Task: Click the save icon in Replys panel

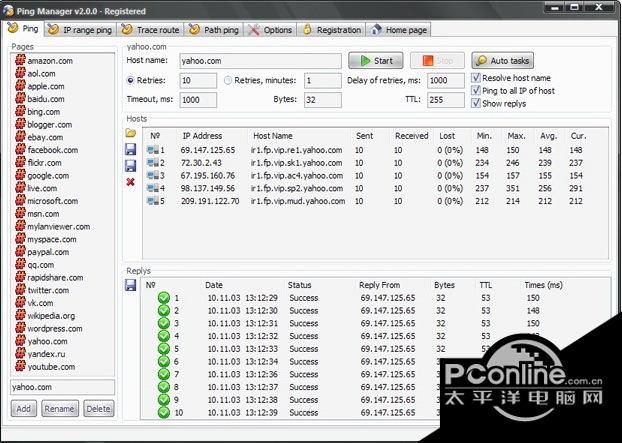Action: point(131,285)
